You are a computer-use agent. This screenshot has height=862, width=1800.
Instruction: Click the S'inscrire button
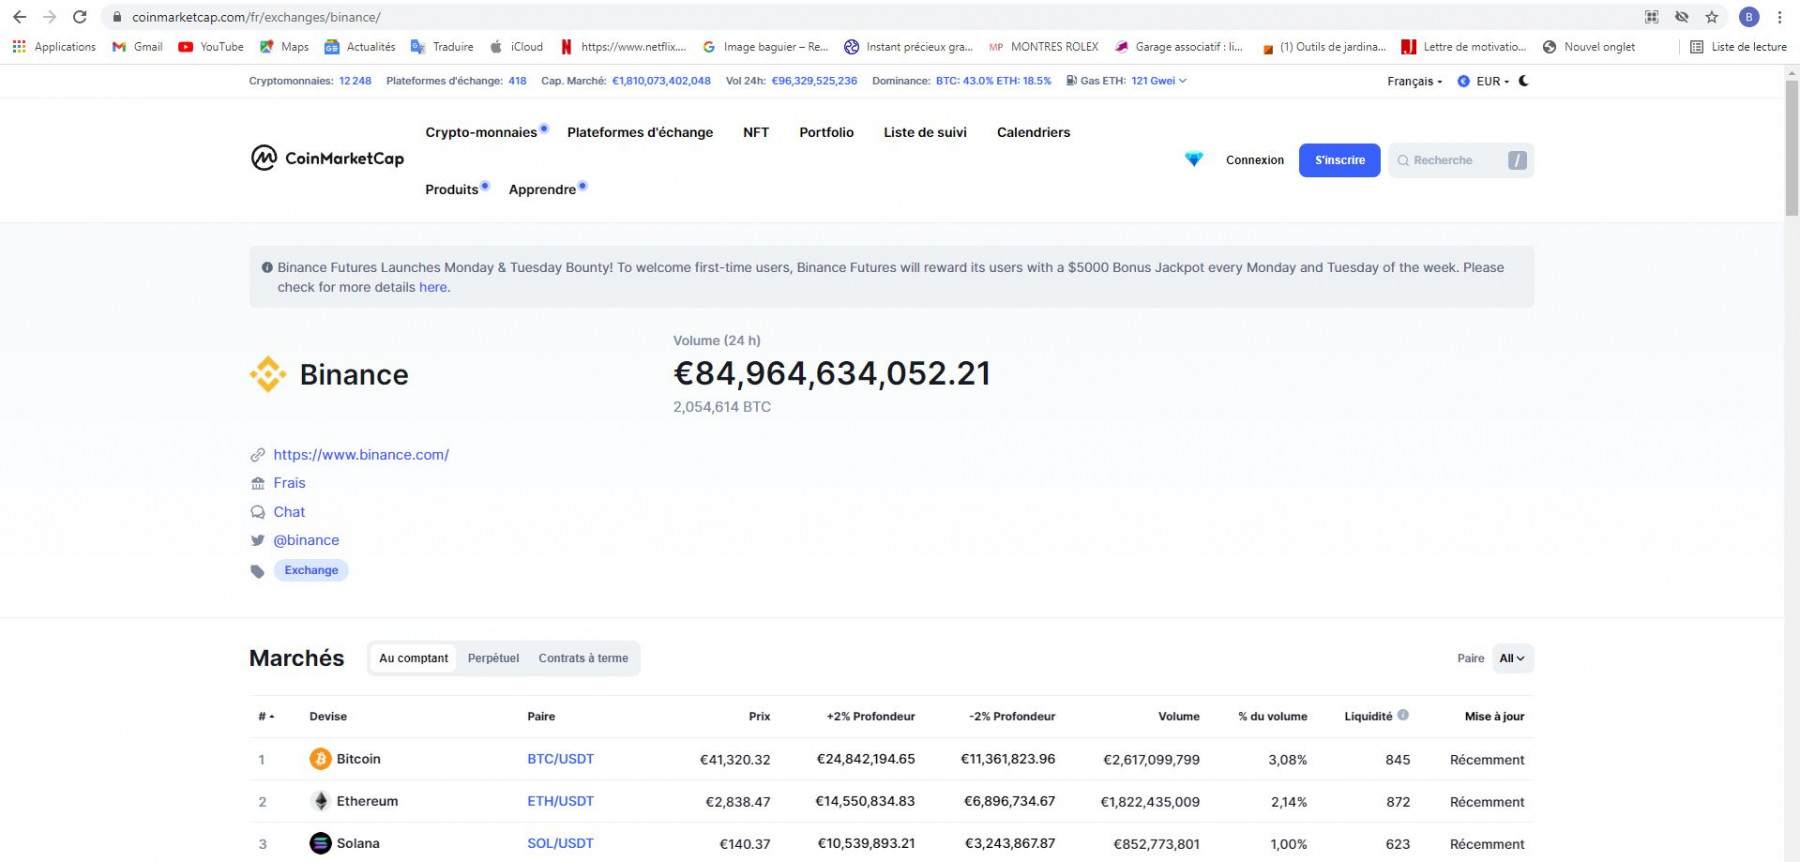(1339, 160)
